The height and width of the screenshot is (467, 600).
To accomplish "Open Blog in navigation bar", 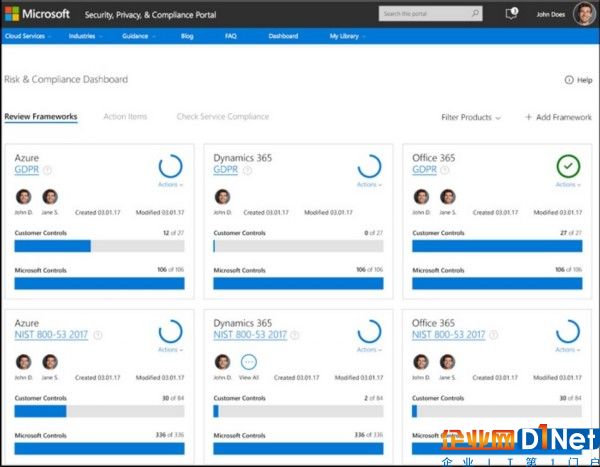I will click(187, 36).
